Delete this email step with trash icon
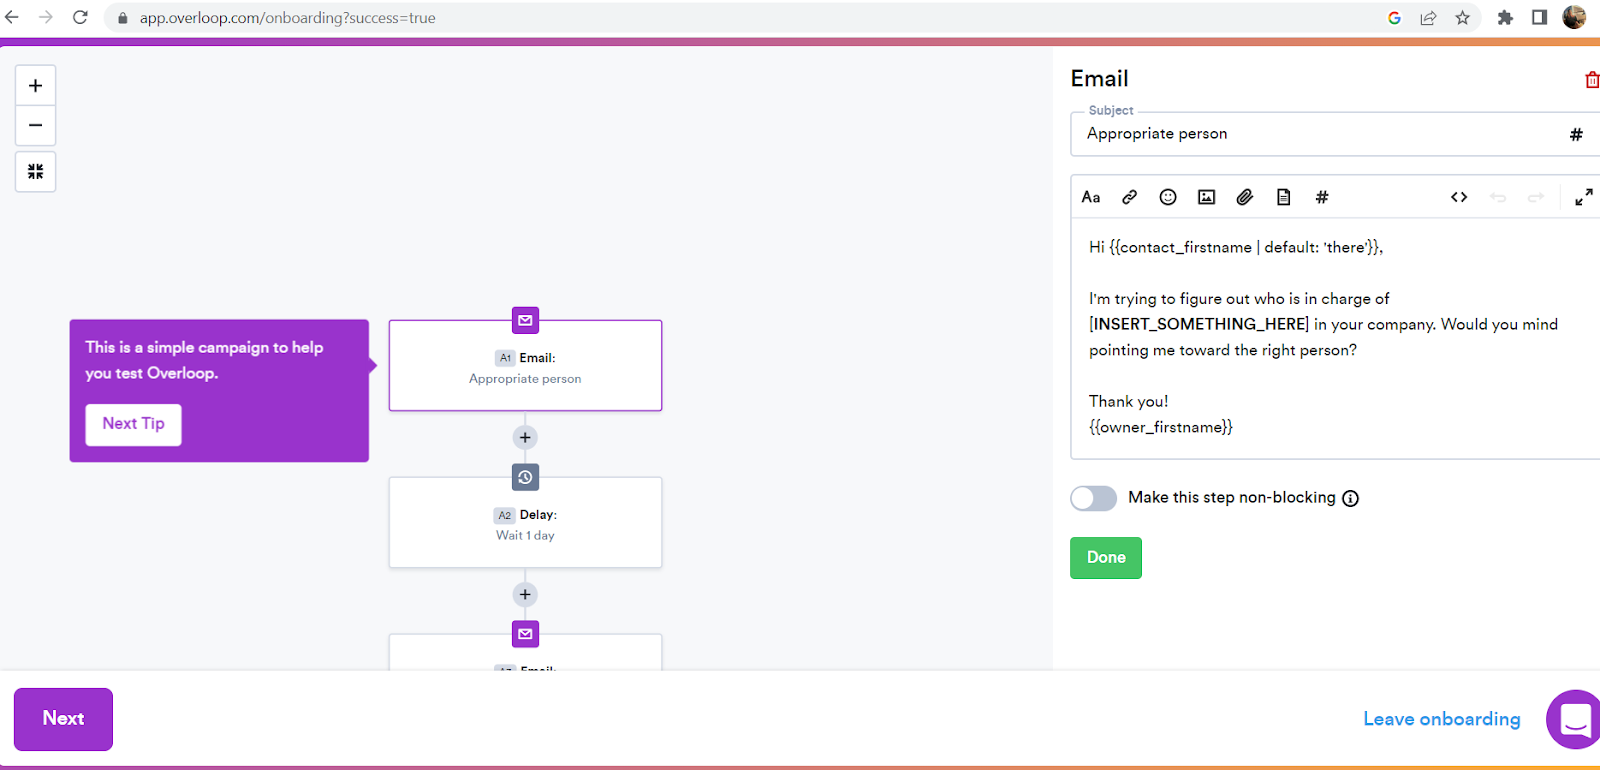Screen dimensions: 1600x770 (1591, 80)
